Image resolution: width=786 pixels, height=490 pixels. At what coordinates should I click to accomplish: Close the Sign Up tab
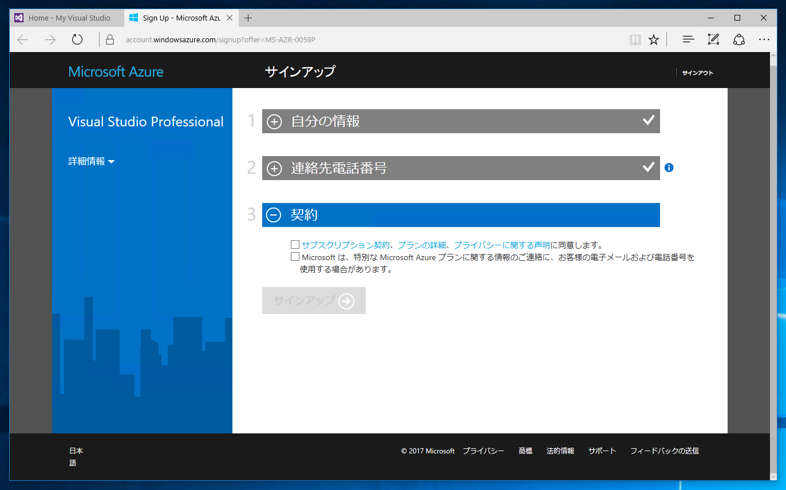pyautogui.click(x=230, y=18)
